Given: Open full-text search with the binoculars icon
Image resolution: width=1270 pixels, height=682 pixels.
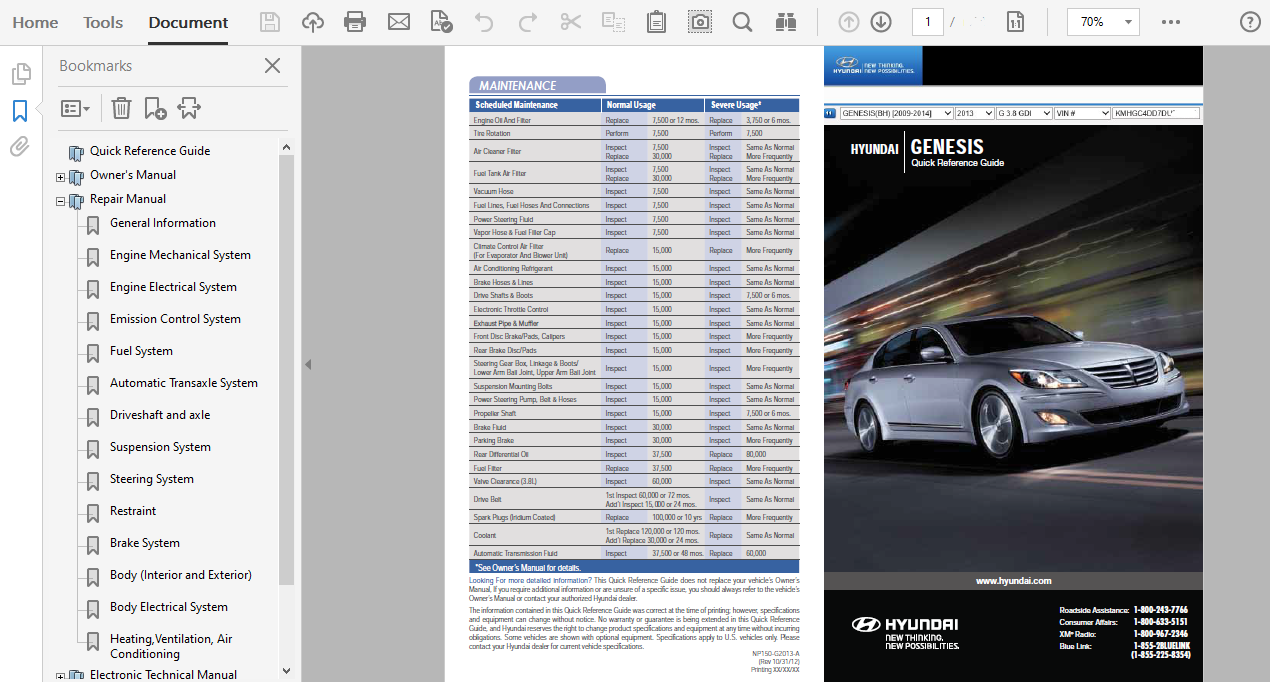Looking at the screenshot, I should pyautogui.click(x=786, y=20).
